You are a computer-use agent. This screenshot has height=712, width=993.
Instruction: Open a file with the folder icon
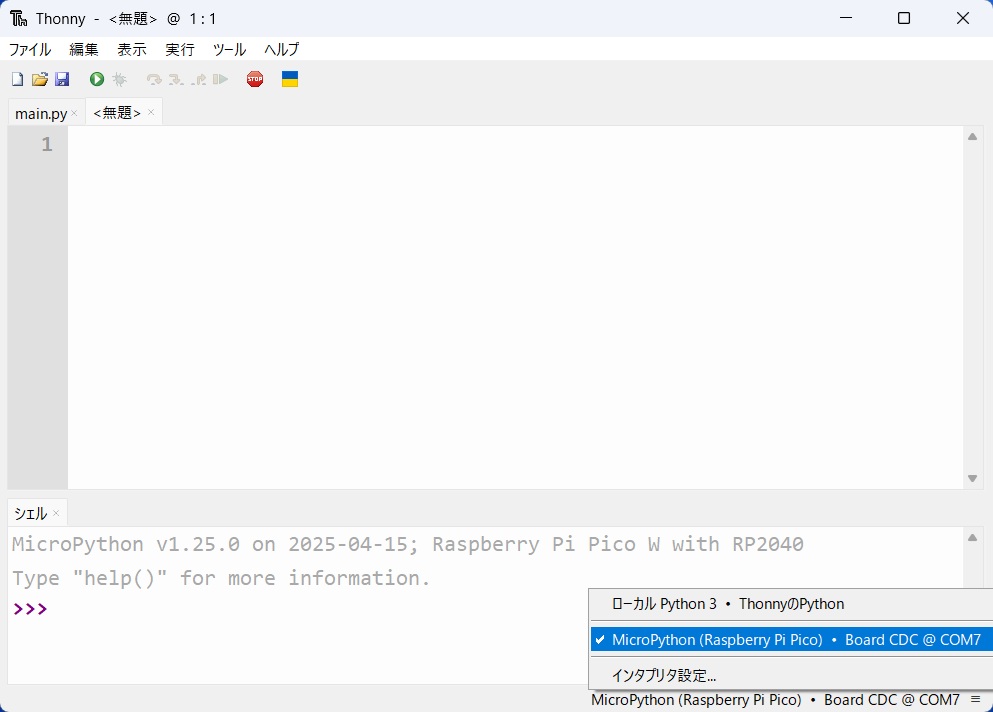[x=40, y=79]
